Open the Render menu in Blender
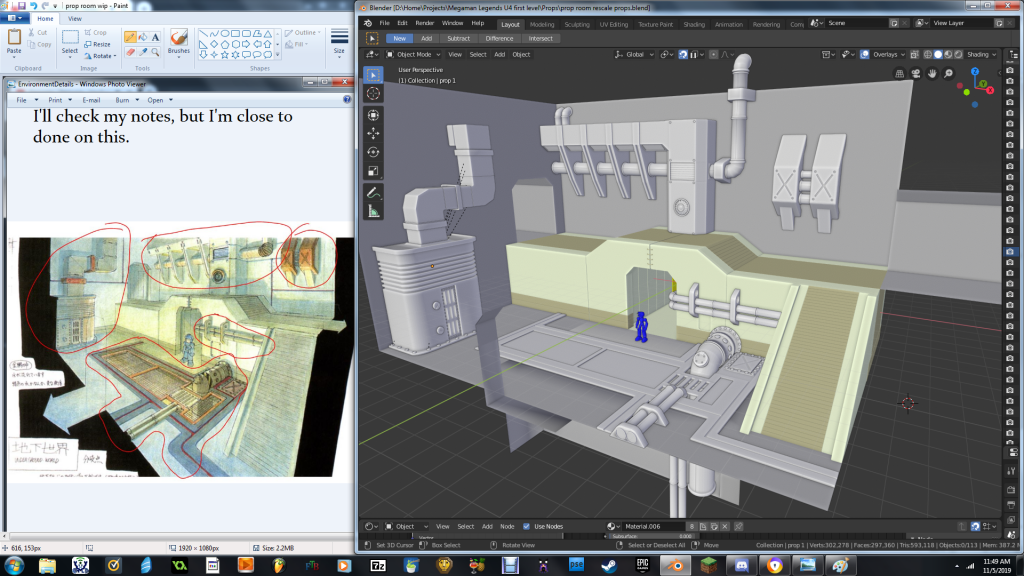The width and height of the screenshot is (1024, 576). 424,23
